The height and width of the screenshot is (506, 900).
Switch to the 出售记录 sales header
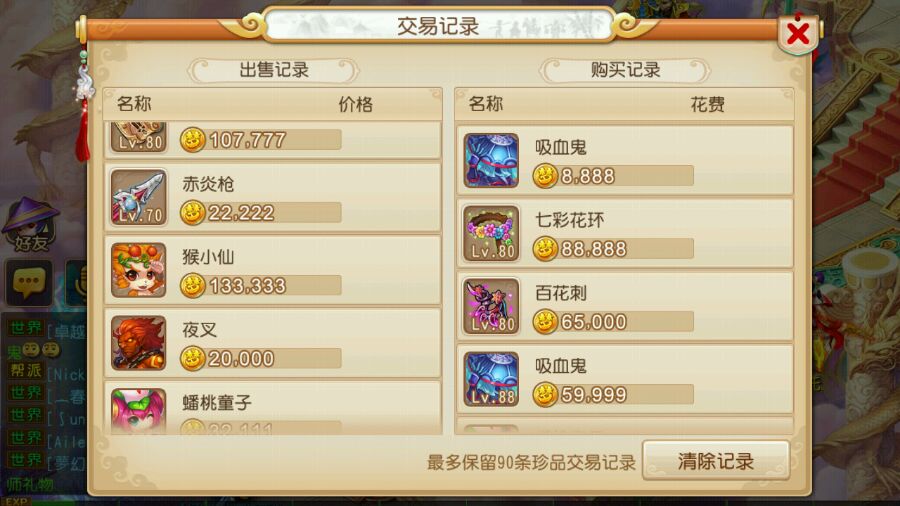[274, 70]
